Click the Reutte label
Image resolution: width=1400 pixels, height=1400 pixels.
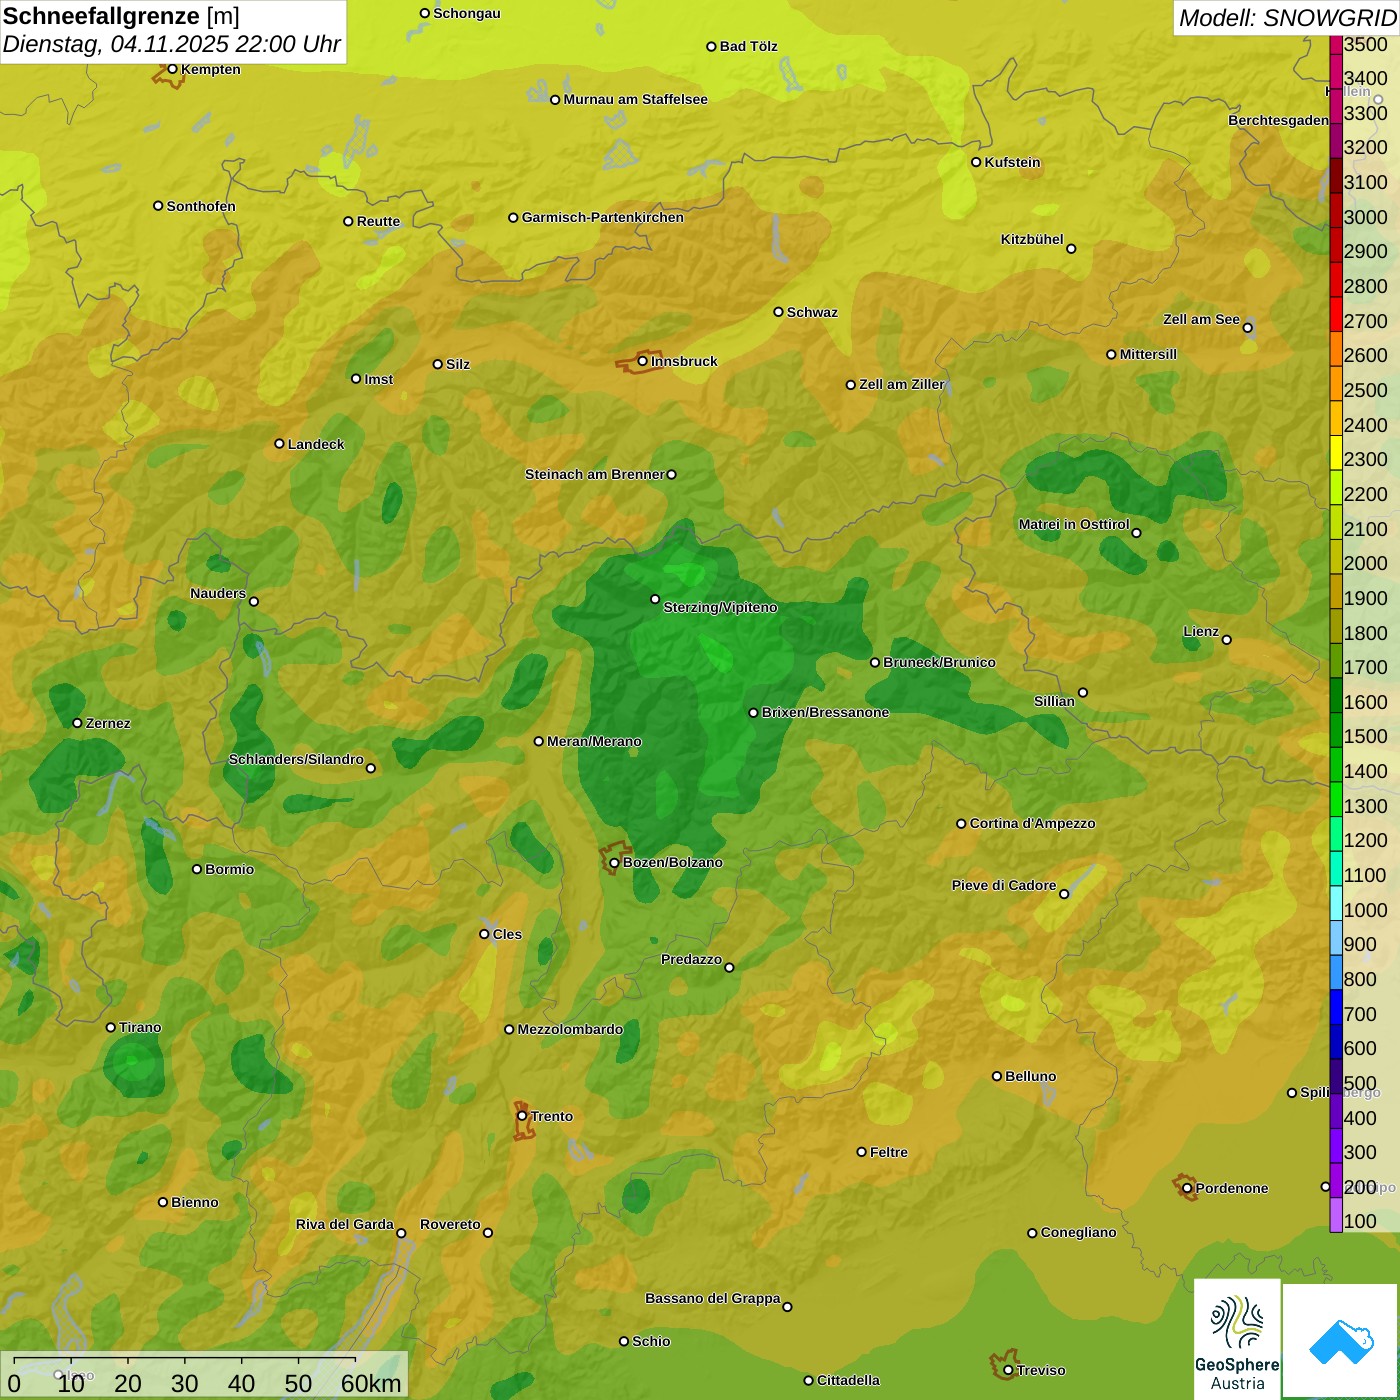click(378, 221)
